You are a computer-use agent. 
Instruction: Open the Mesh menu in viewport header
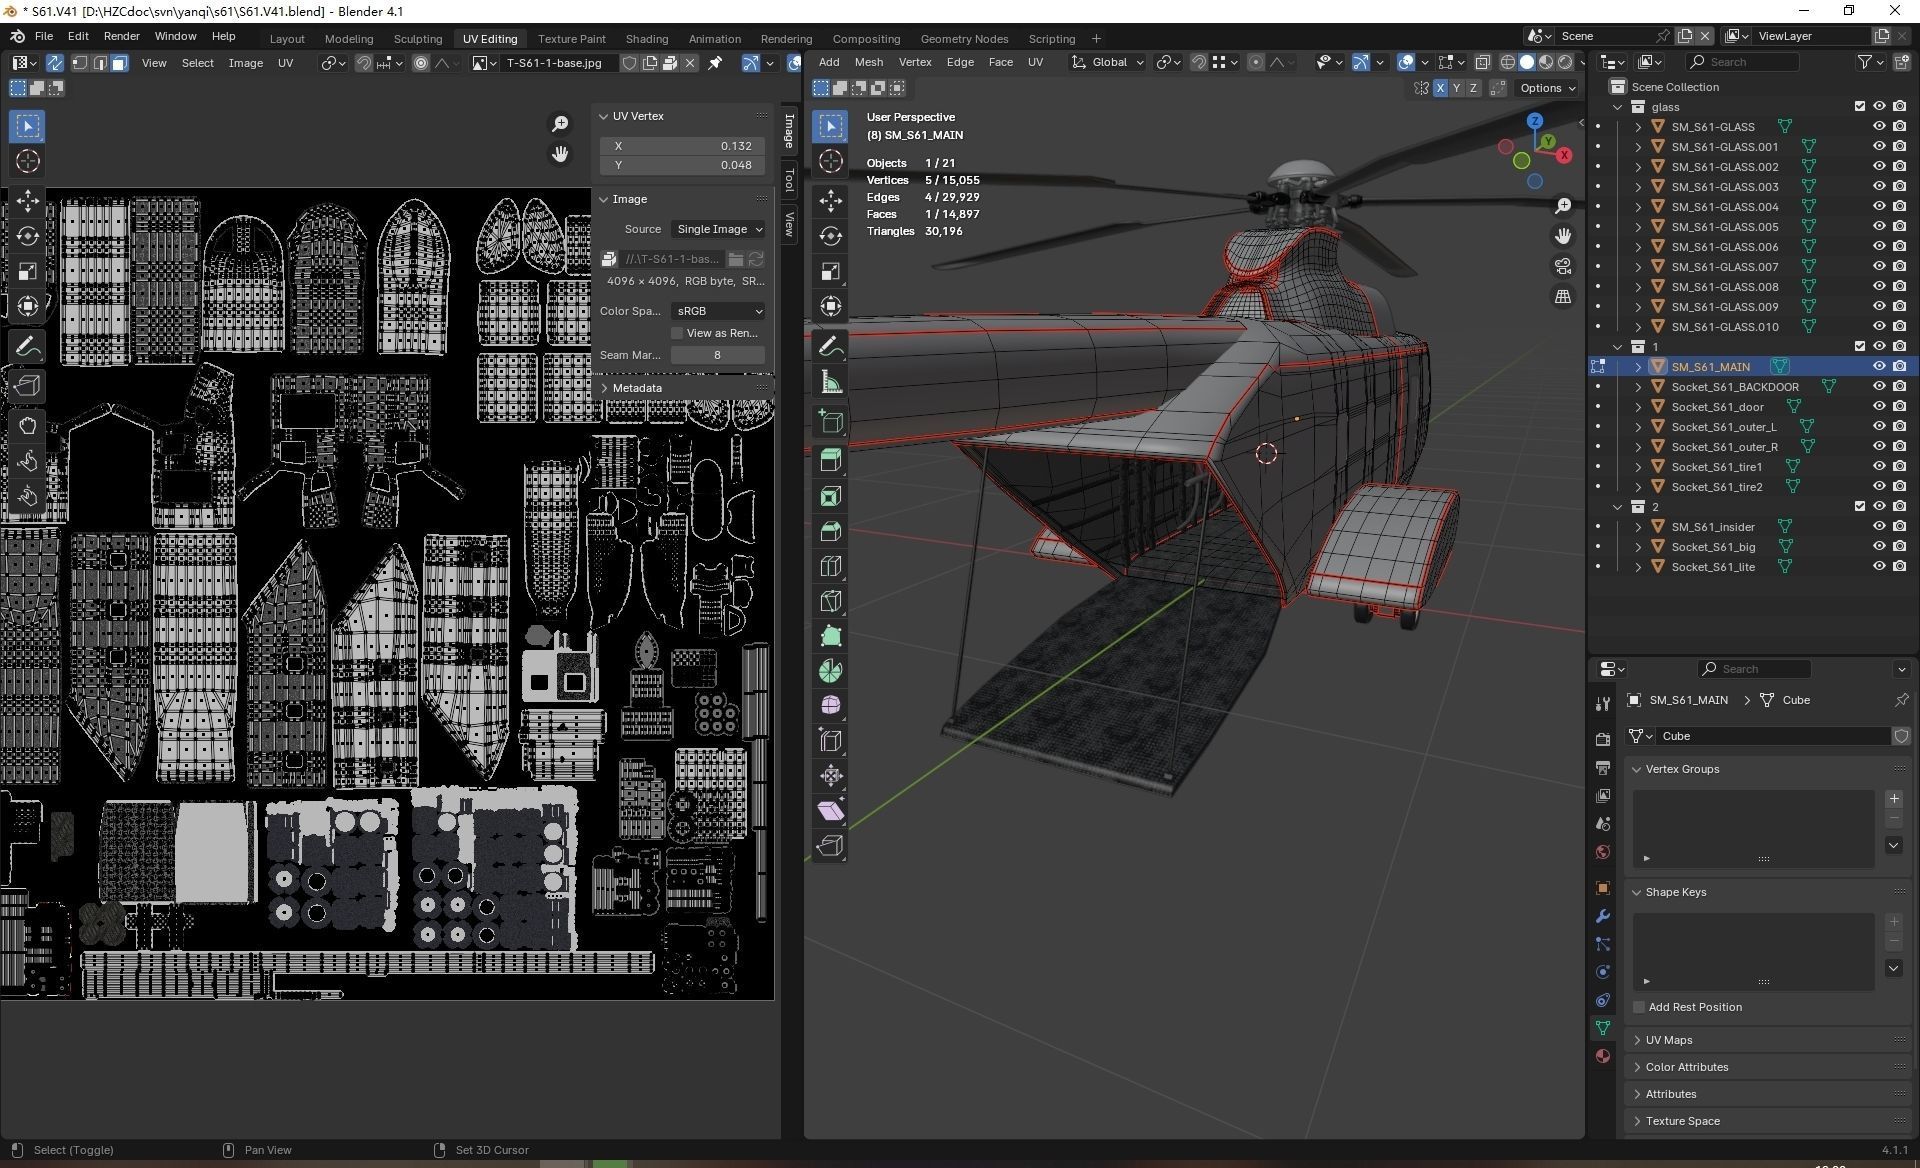868,62
